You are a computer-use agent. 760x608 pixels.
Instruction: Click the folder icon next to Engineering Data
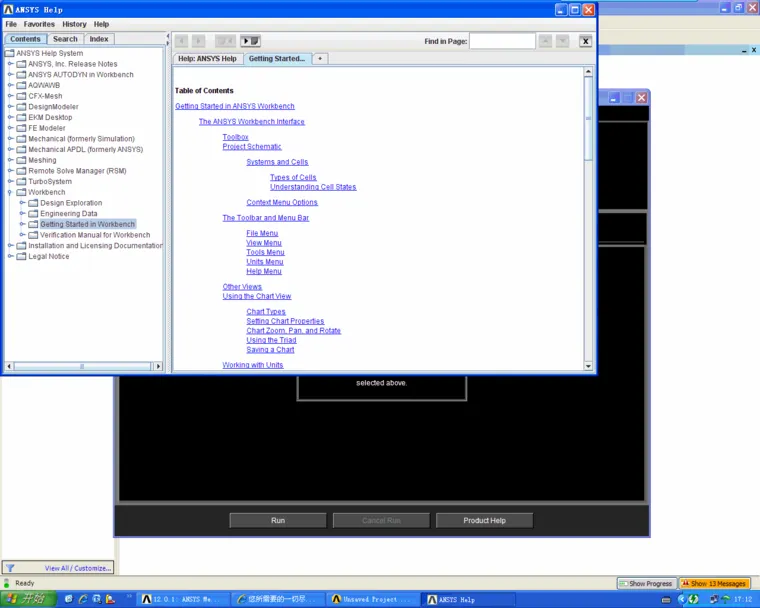33,213
